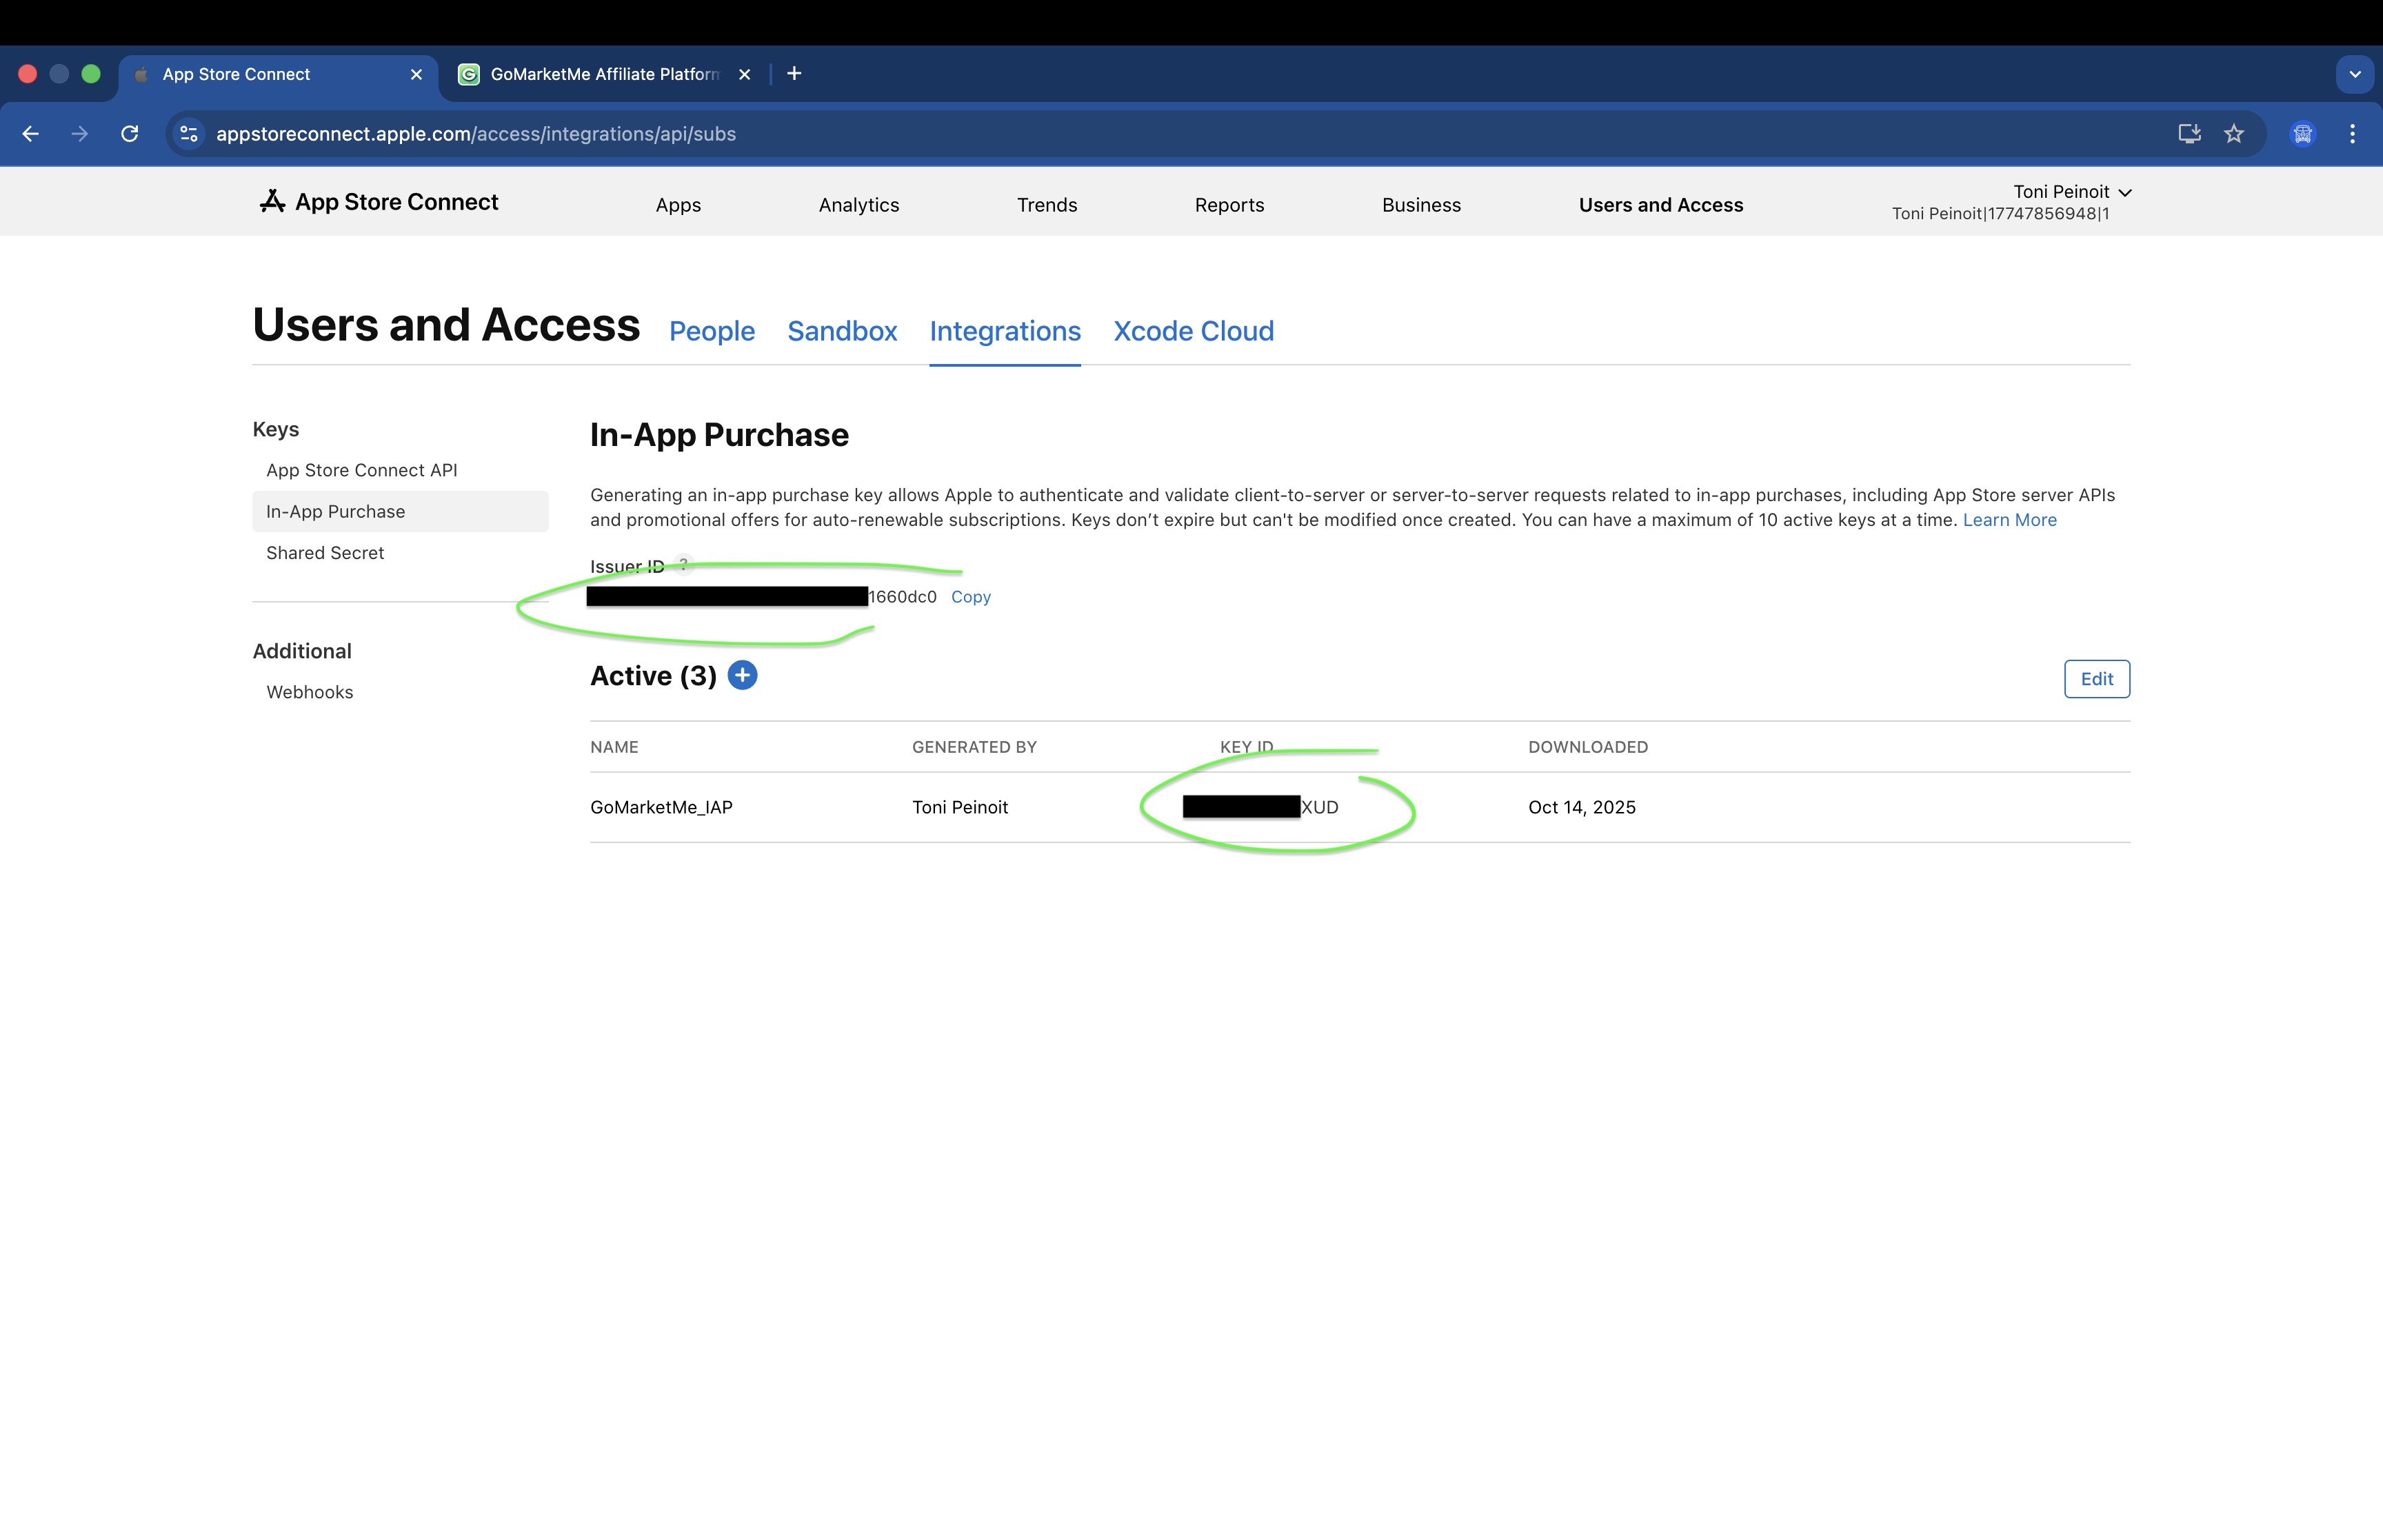Click the forward navigation arrow
Viewport: 2383px width, 1540px height.
[x=80, y=133]
